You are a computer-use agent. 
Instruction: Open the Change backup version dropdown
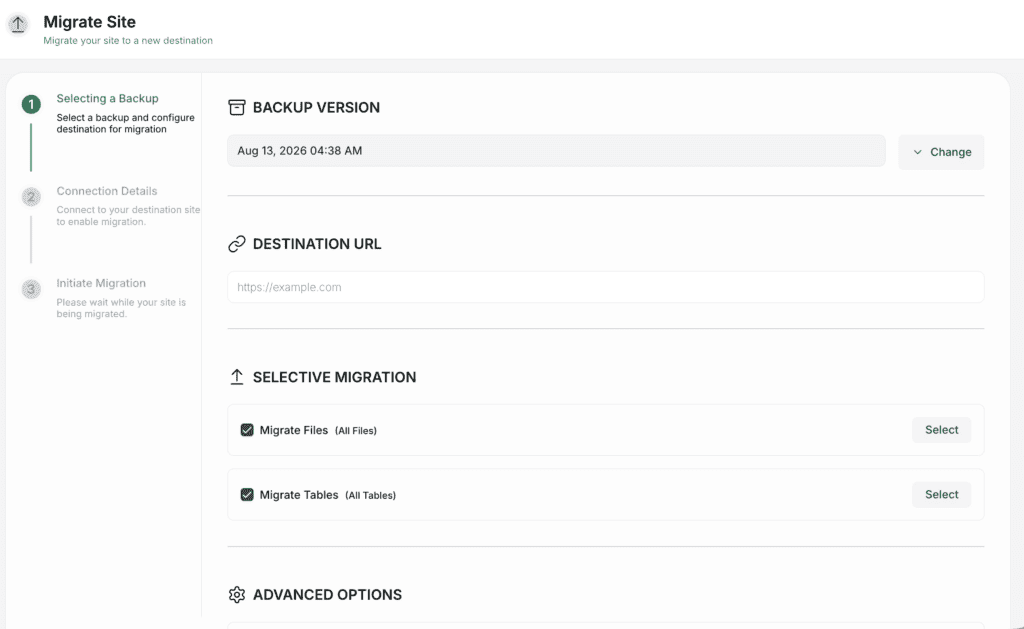pos(941,152)
